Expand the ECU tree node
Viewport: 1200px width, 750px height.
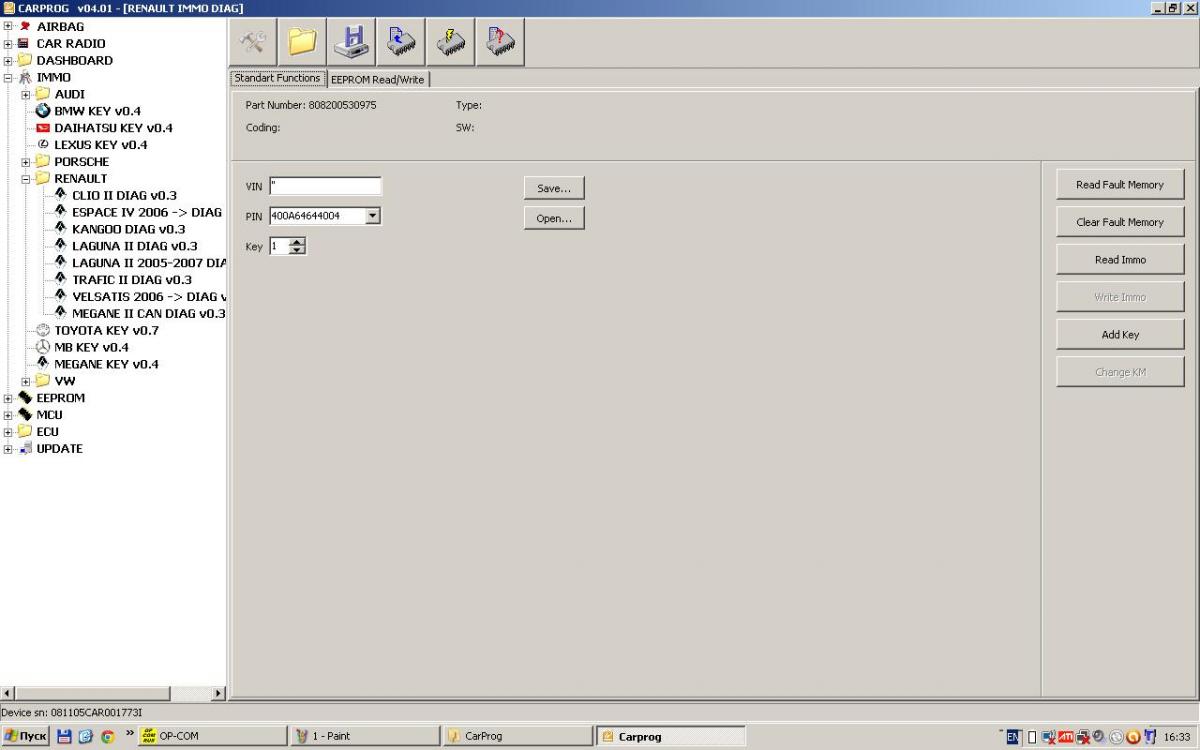coord(8,432)
